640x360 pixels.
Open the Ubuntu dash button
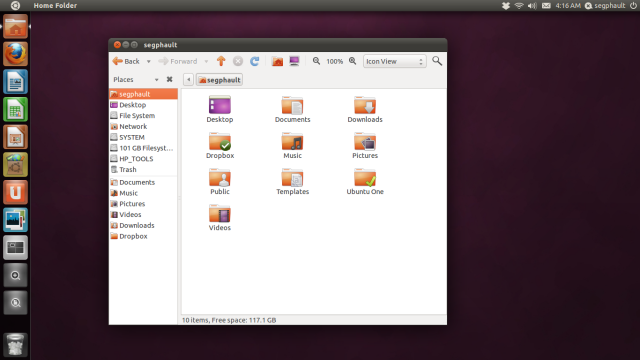click(x=15, y=5)
